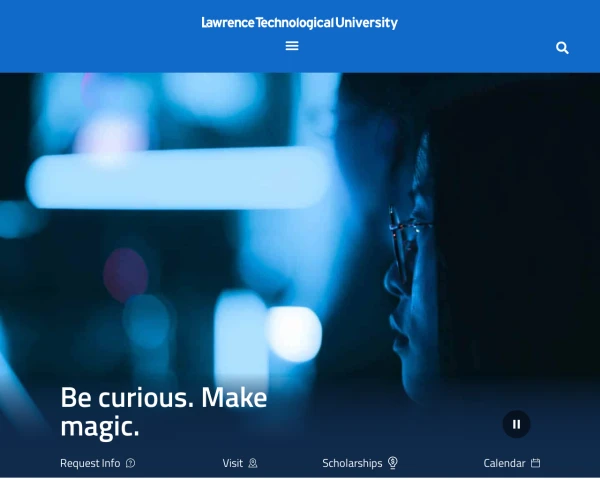Pause the hero background video
600x480 pixels.
click(516, 424)
